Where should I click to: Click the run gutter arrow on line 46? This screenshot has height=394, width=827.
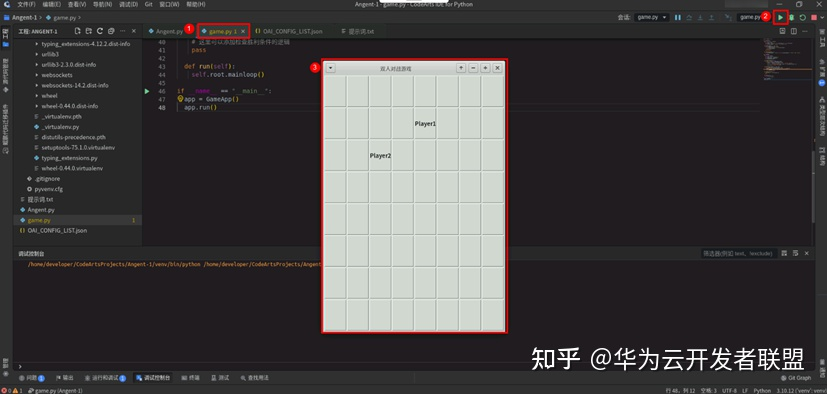tap(147, 91)
